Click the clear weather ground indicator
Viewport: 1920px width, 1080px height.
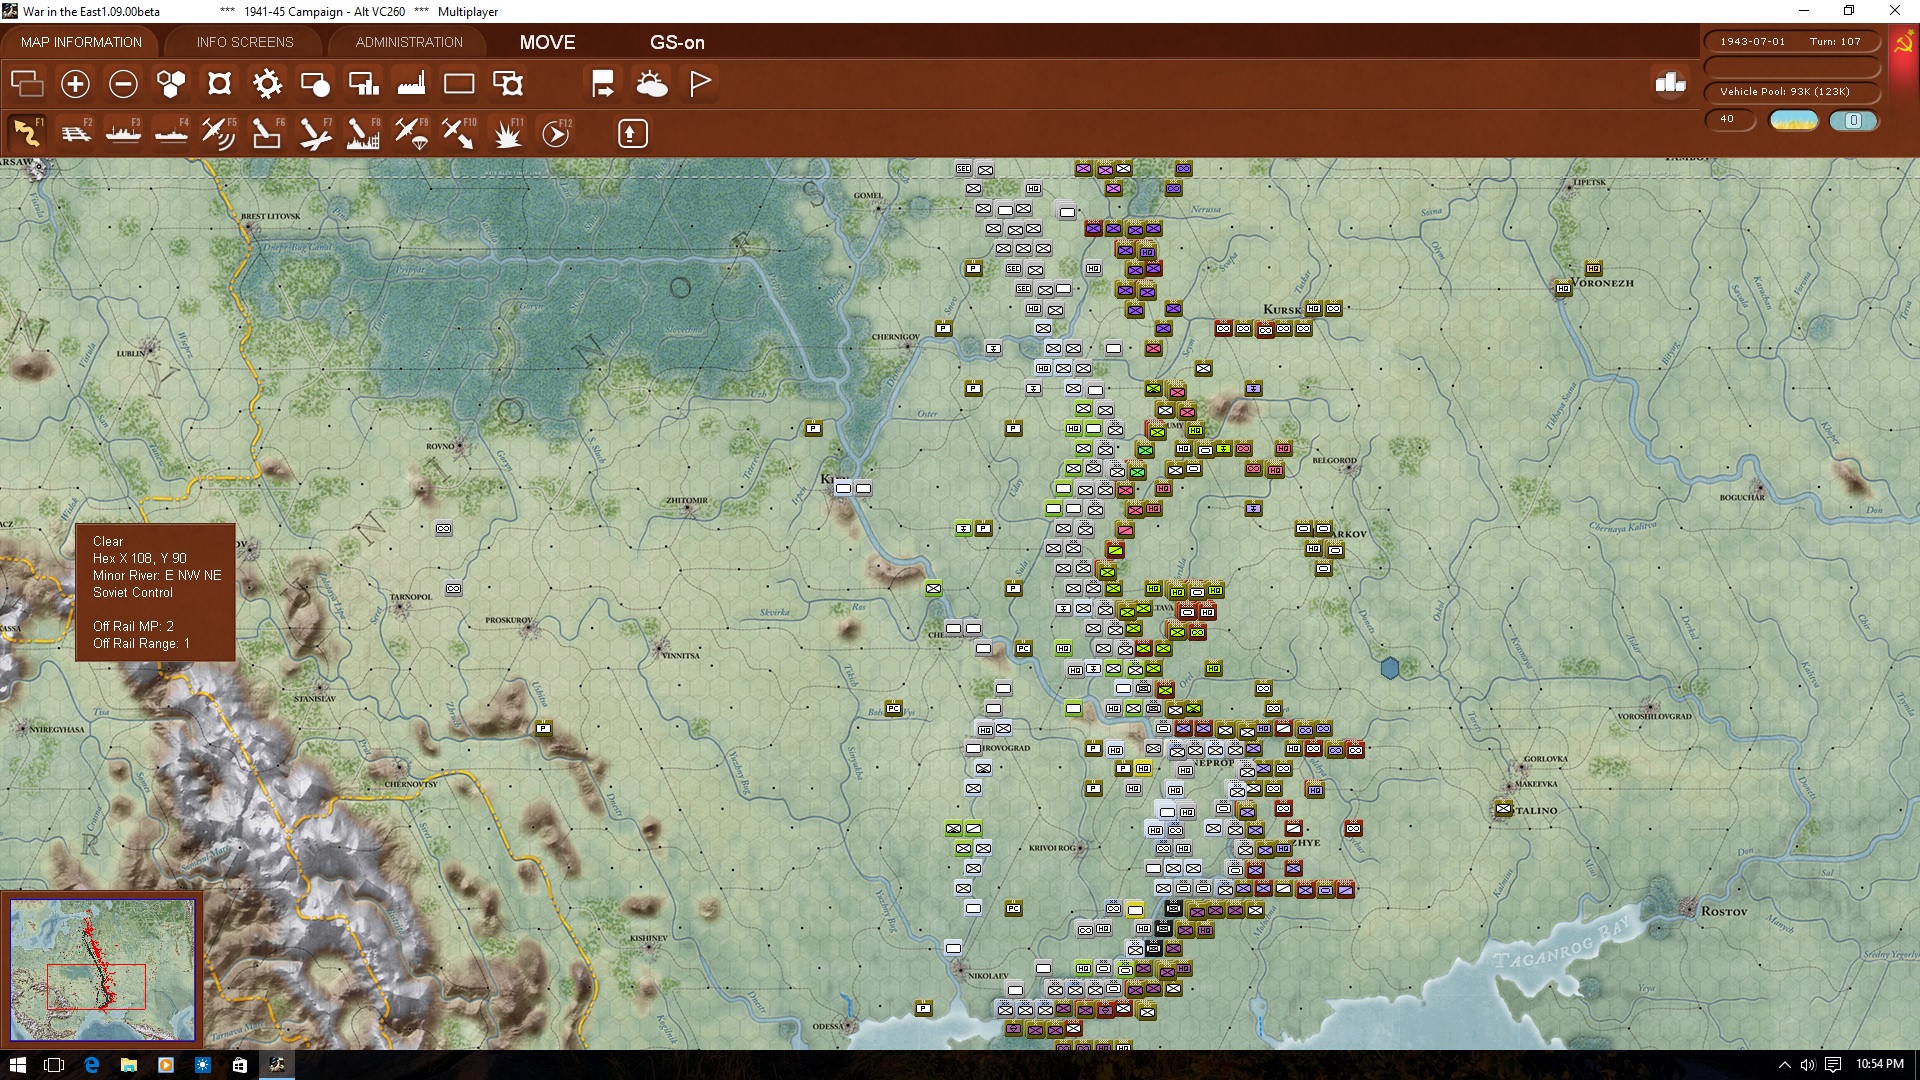point(1794,121)
